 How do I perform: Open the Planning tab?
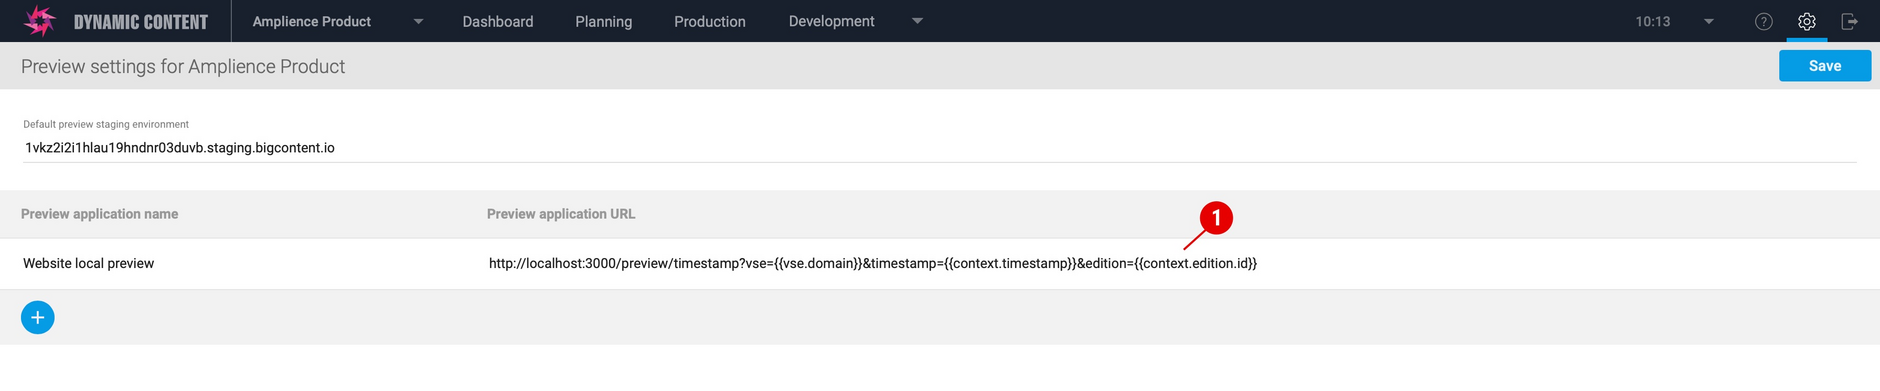(604, 21)
